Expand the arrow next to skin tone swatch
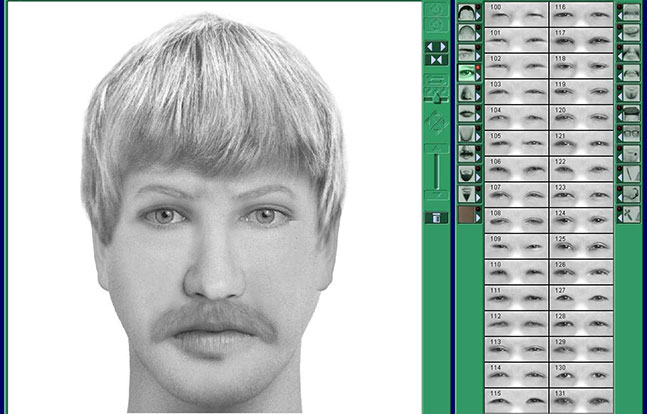The height and width of the screenshot is (414, 647). coord(478,218)
